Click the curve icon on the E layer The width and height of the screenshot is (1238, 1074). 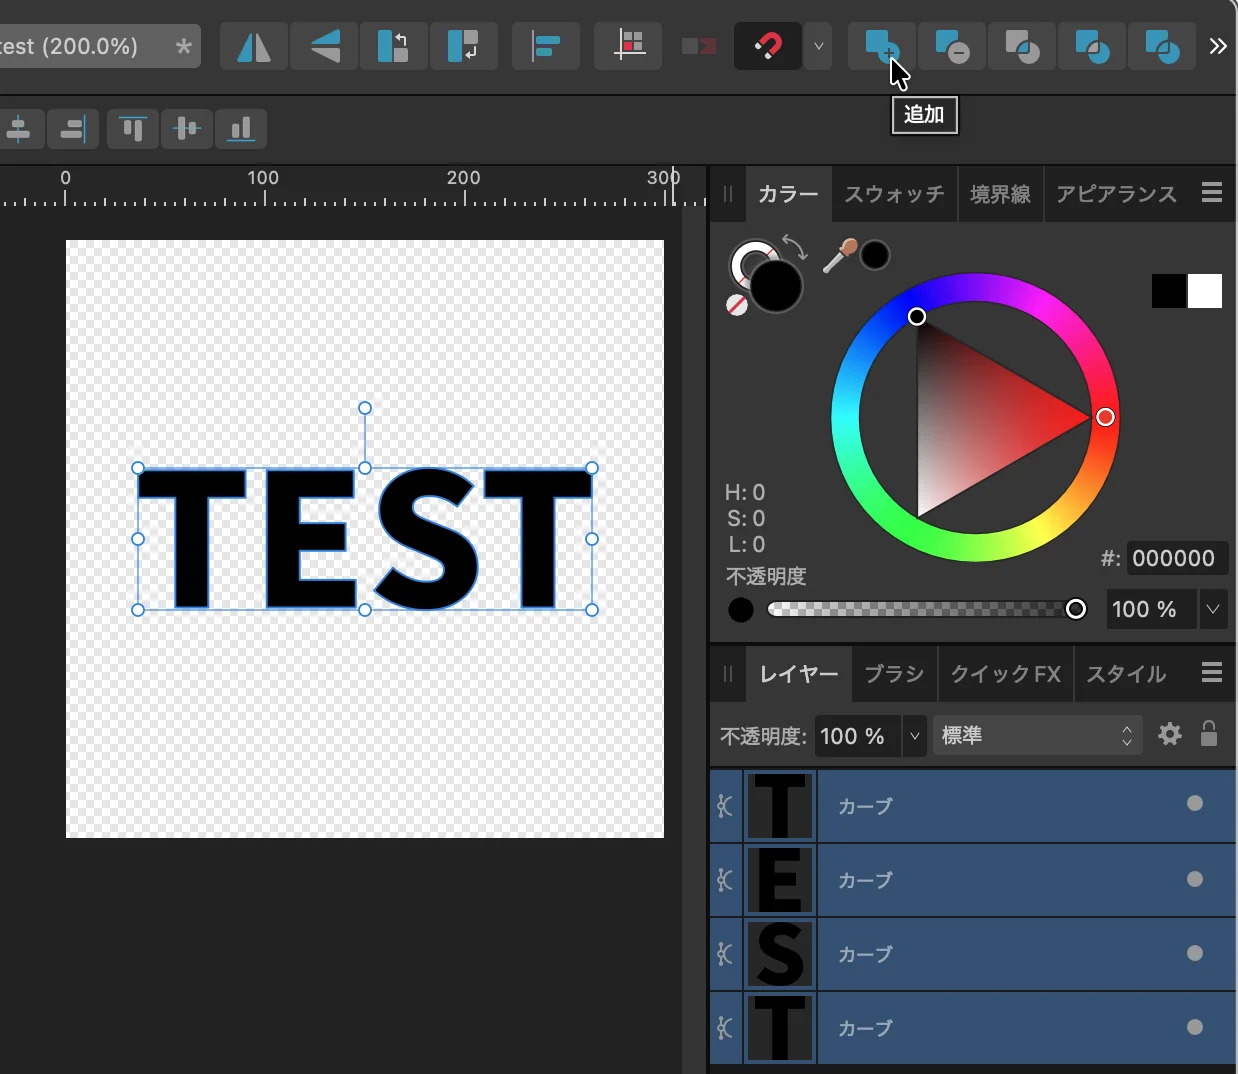(725, 880)
